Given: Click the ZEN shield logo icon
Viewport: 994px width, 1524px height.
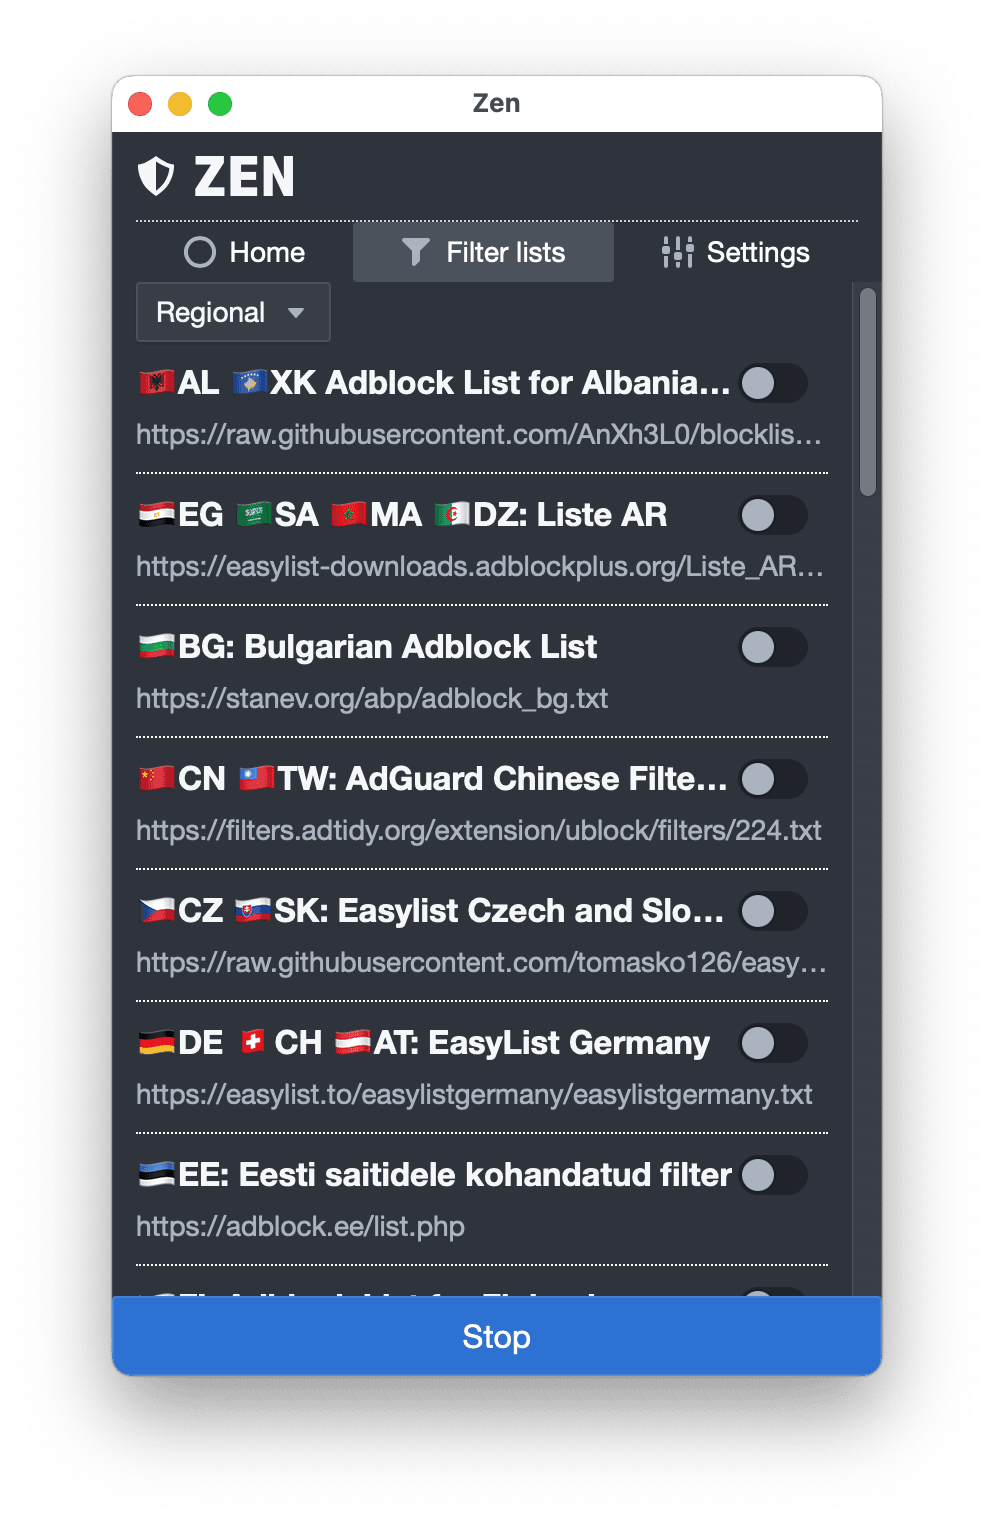Looking at the screenshot, I should tap(156, 177).
